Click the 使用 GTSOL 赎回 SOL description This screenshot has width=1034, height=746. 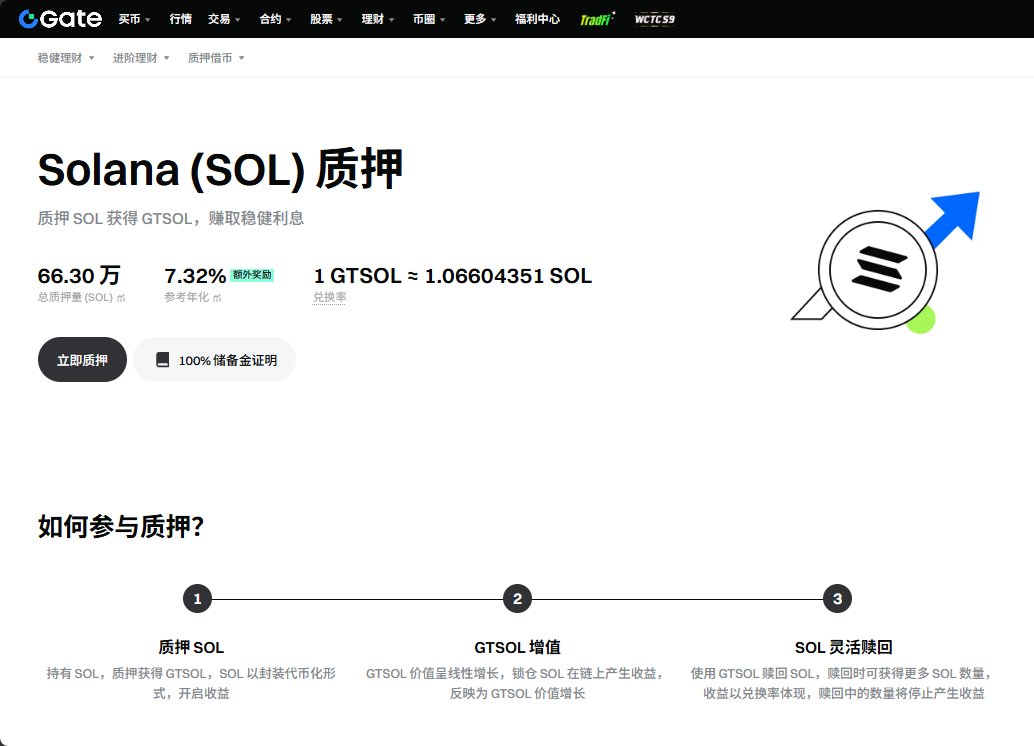point(843,683)
